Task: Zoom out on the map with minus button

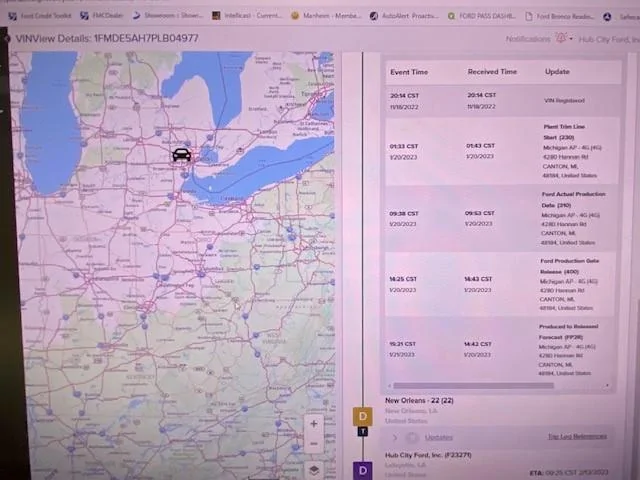Action: (313, 443)
